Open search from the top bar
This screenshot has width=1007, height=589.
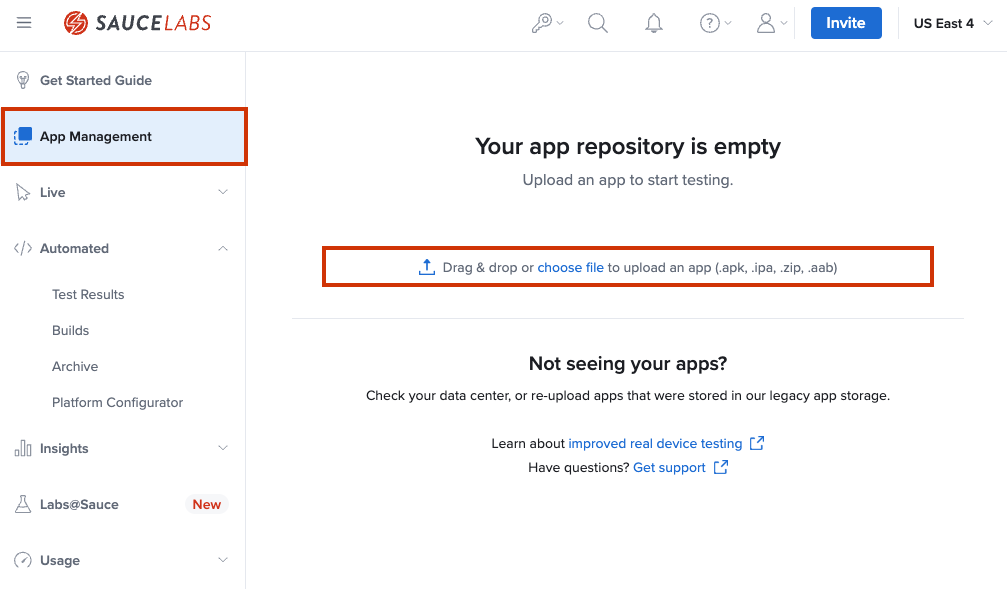coord(598,22)
